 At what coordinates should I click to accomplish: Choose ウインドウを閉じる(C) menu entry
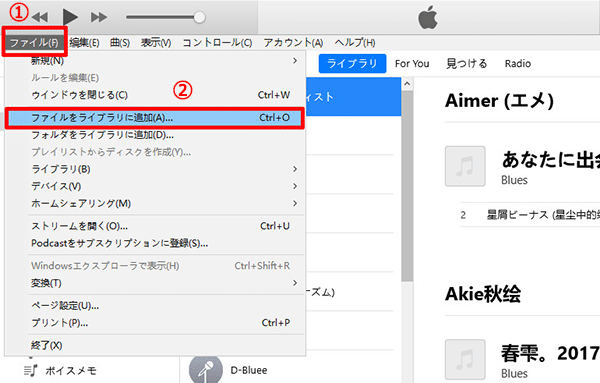tap(155, 95)
